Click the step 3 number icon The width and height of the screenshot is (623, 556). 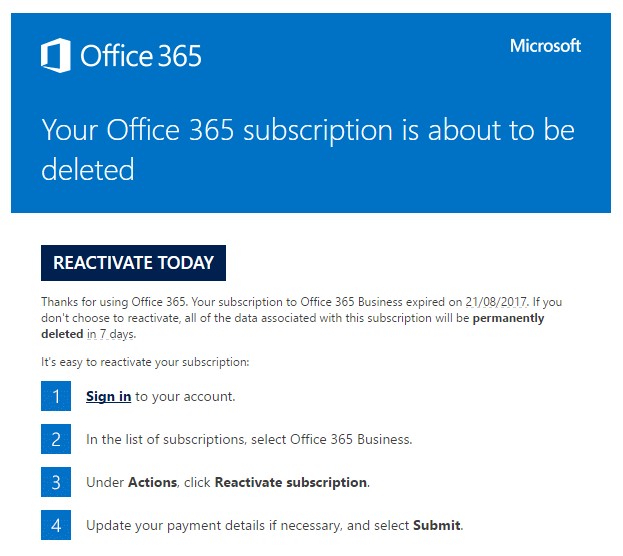pos(56,482)
